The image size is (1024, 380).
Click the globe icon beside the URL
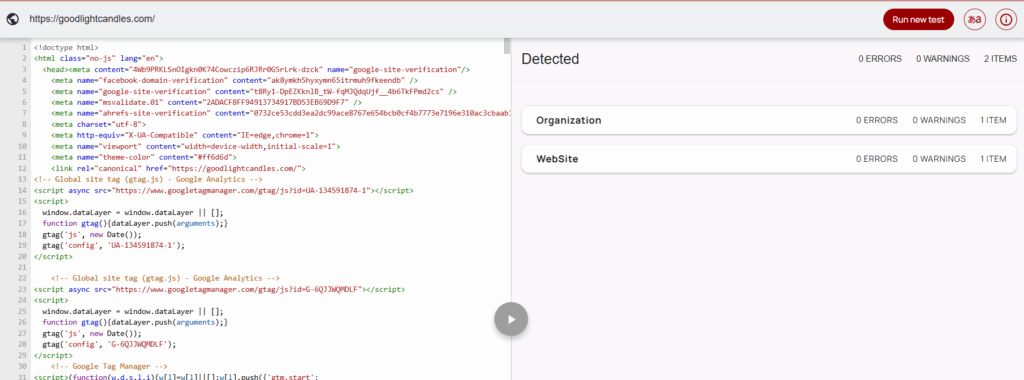[12, 19]
